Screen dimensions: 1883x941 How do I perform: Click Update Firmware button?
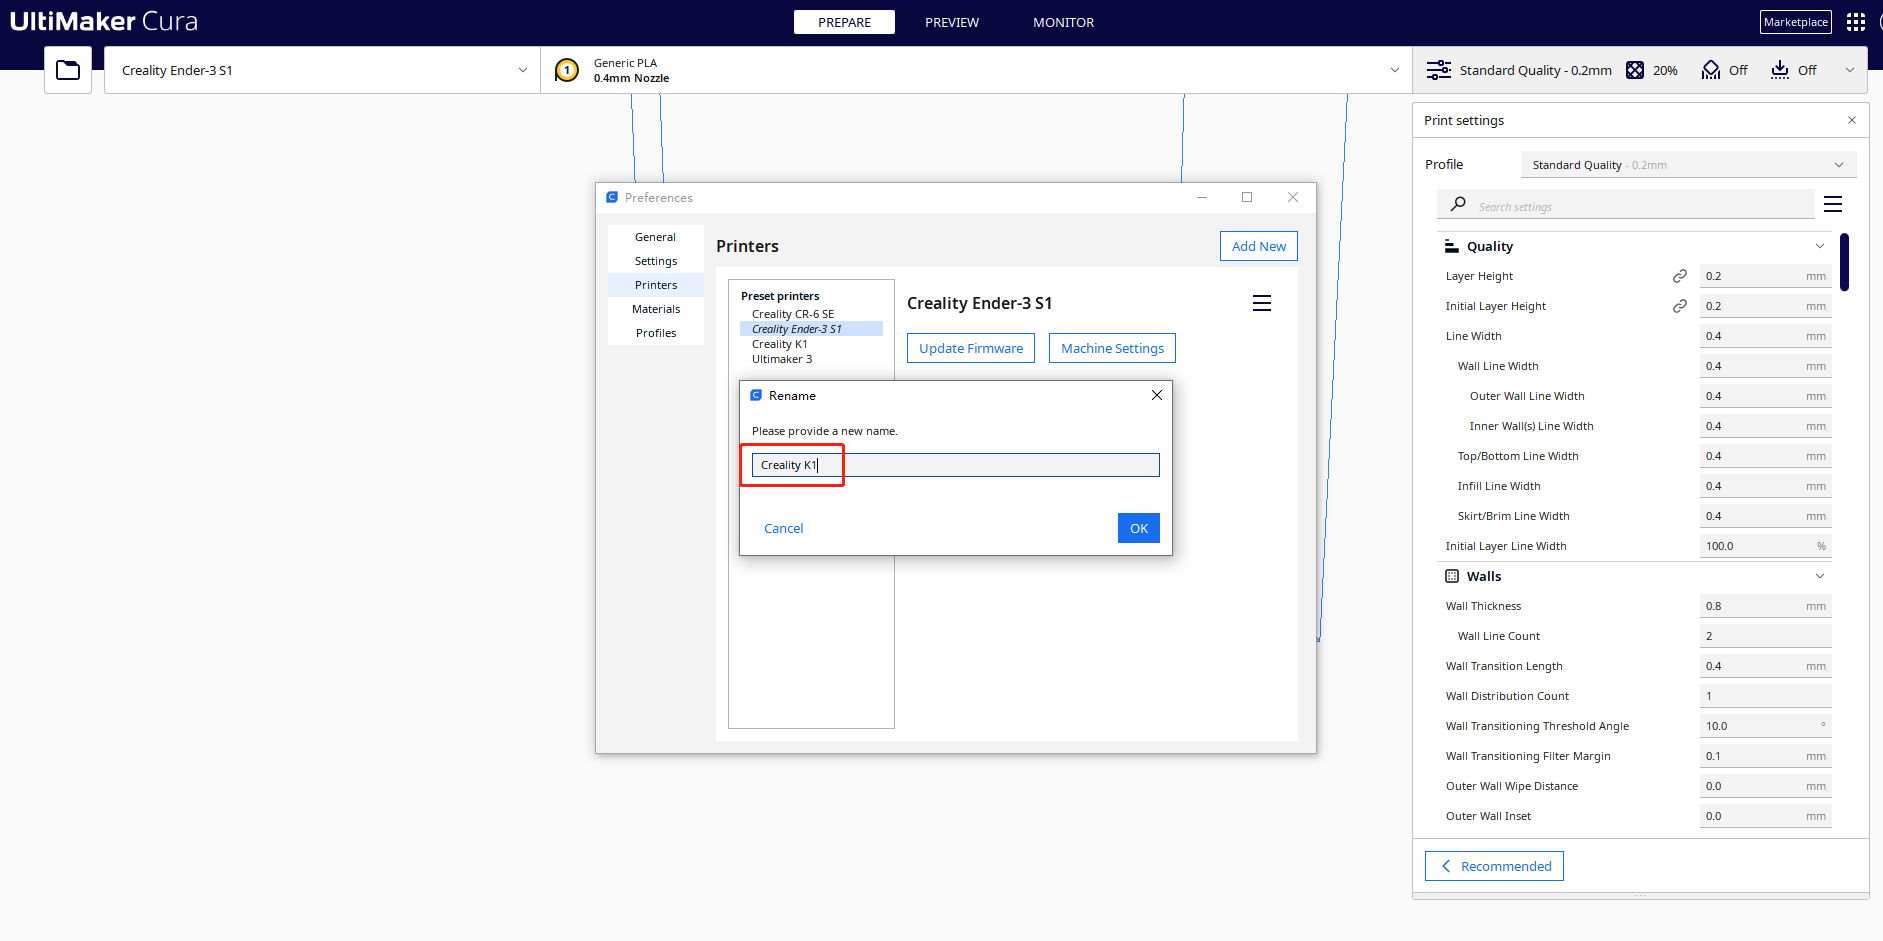[971, 348]
